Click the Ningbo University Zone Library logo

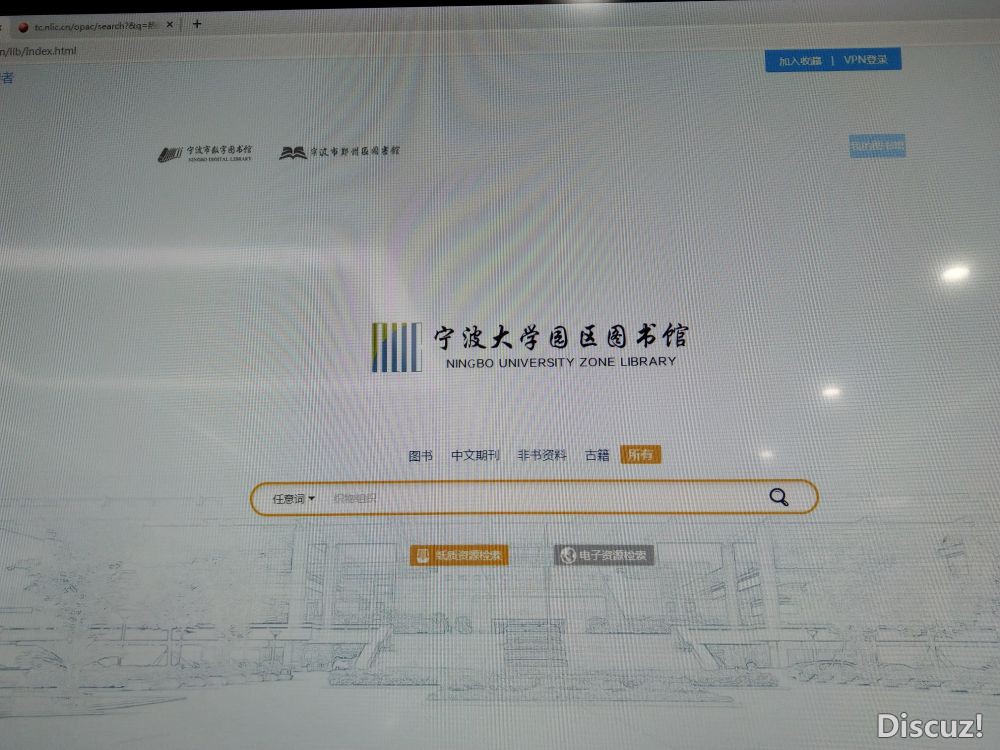pyautogui.click(x=530, y=347)
